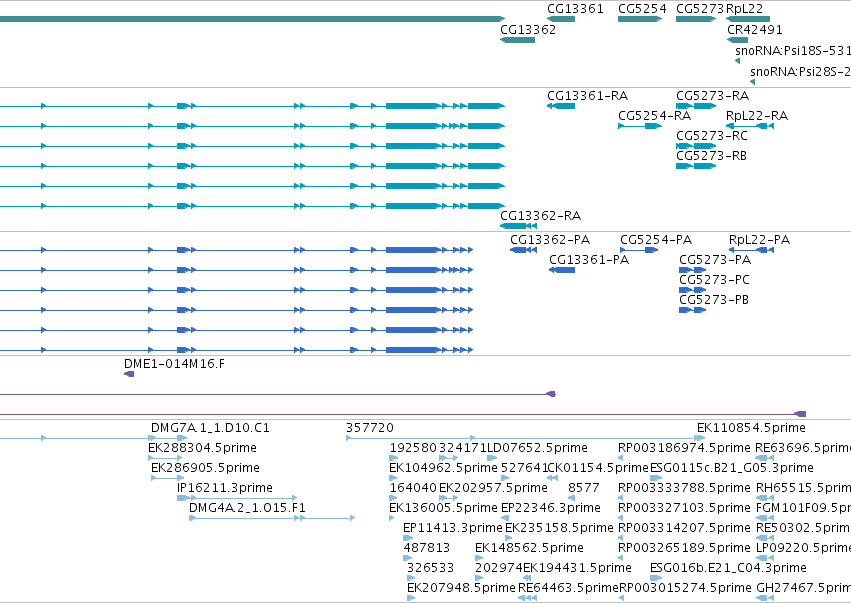This screenshot has height=603, width=851.
Task: Click the purple DME1-014M16.F marker
Action: (x=129, y=374)
